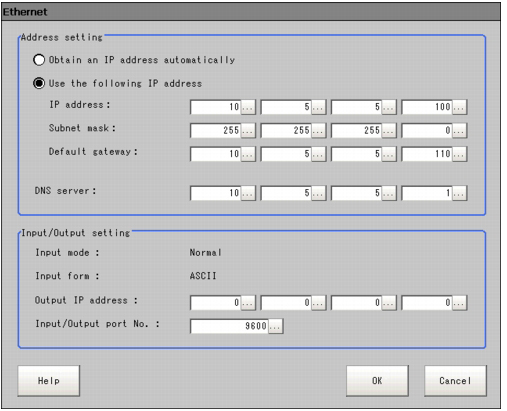The height and width of the screenshot is (411, 507).
Task: Open the ellipsis button beside Output IP third octet
Action: pos(389,303)
